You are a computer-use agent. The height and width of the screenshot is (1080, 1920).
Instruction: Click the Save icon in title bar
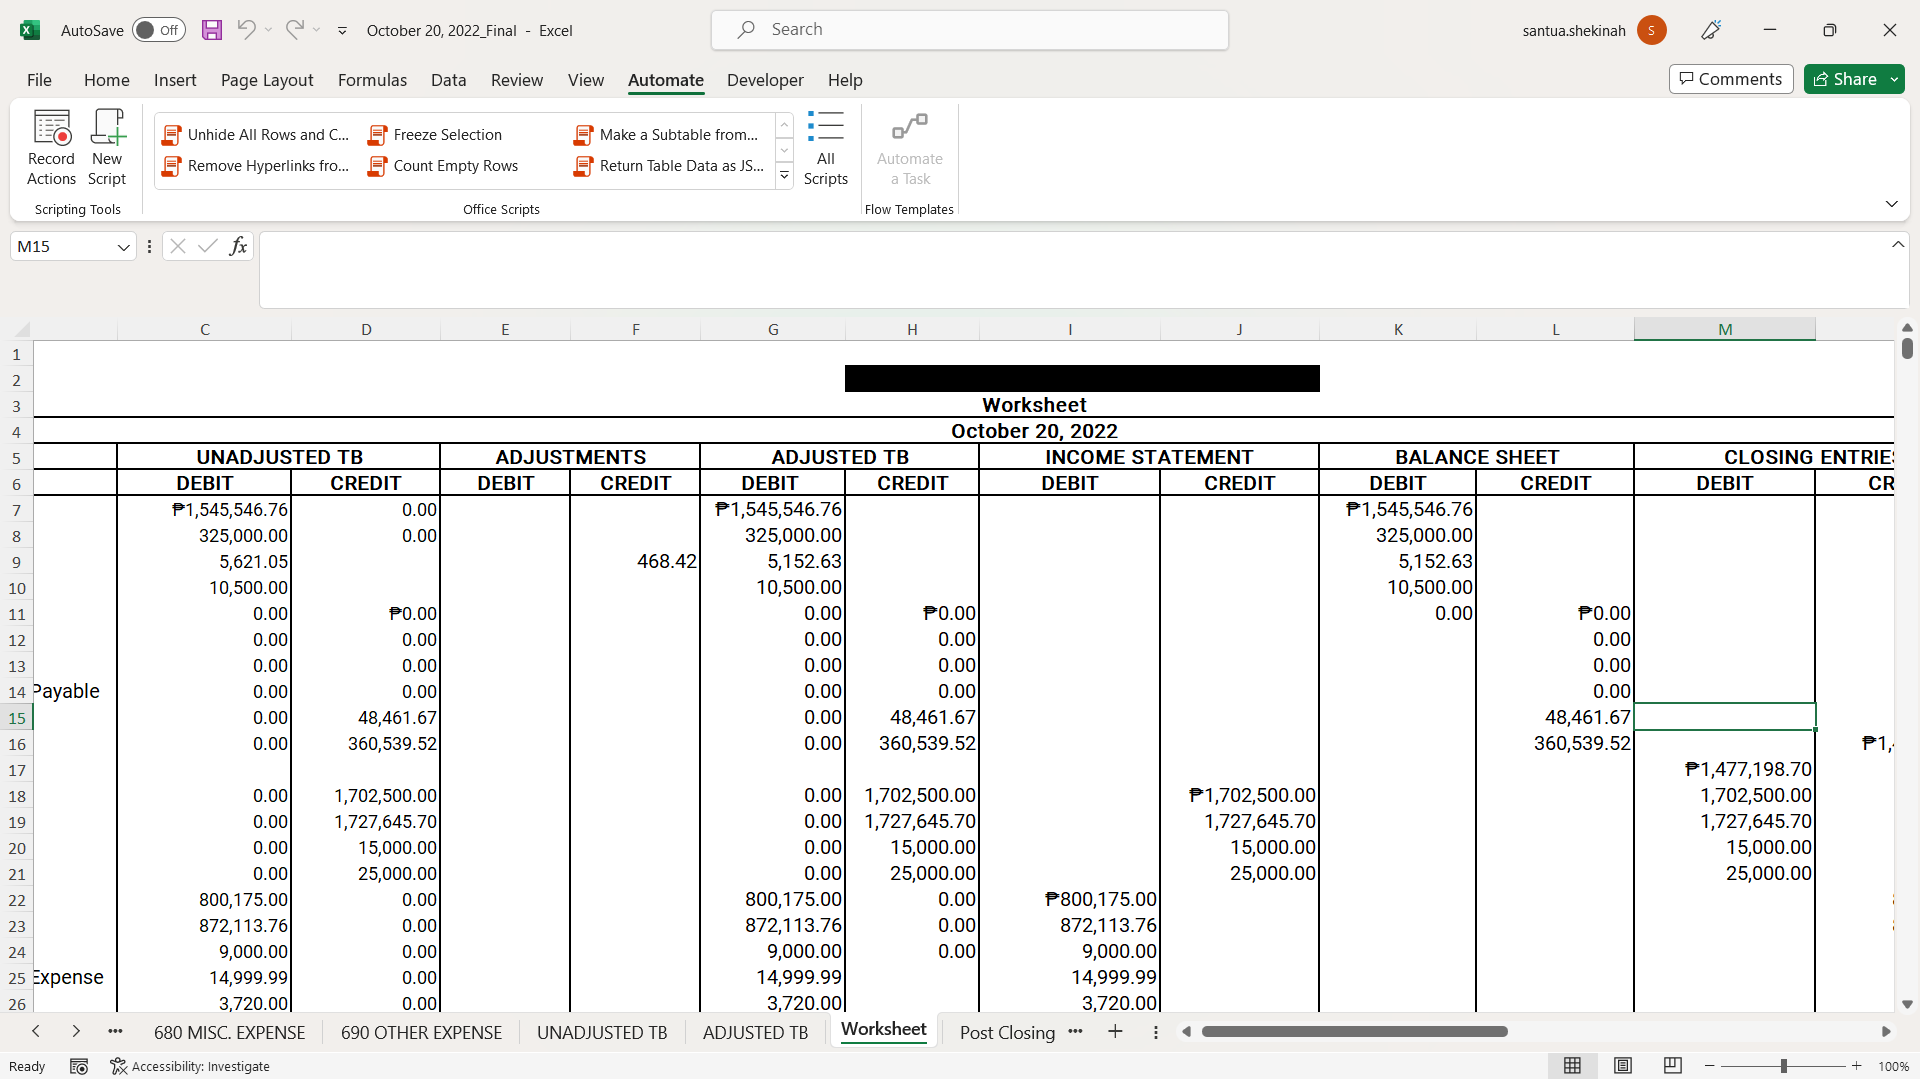[x=212, y=30]
